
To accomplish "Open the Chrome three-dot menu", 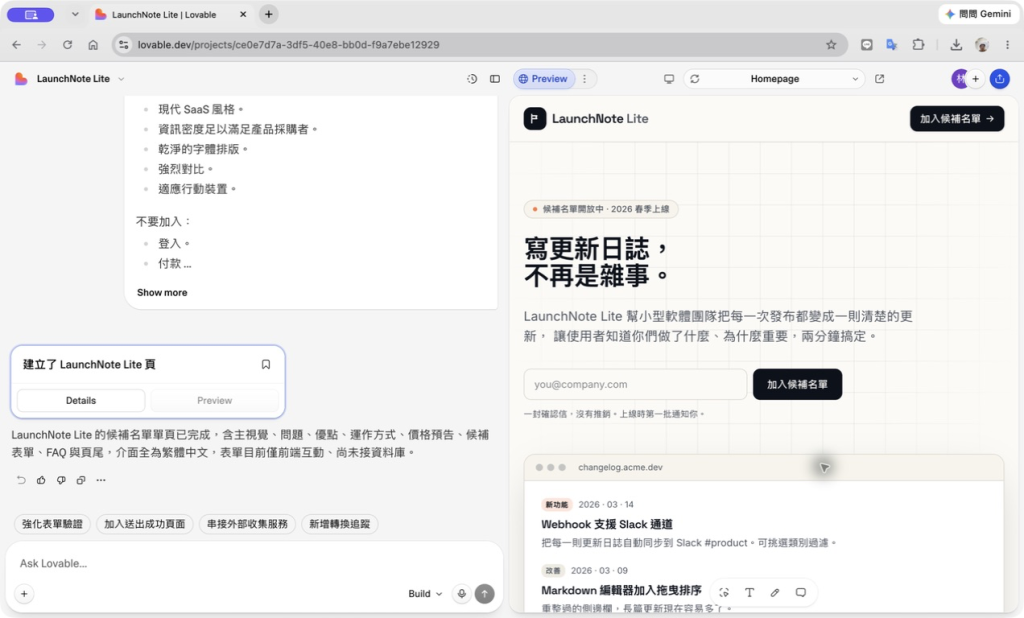I will pos(1007,44).
